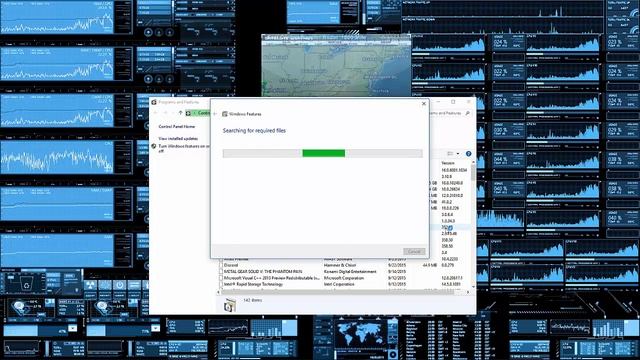Open the blue Help icon

click(469, 153)
